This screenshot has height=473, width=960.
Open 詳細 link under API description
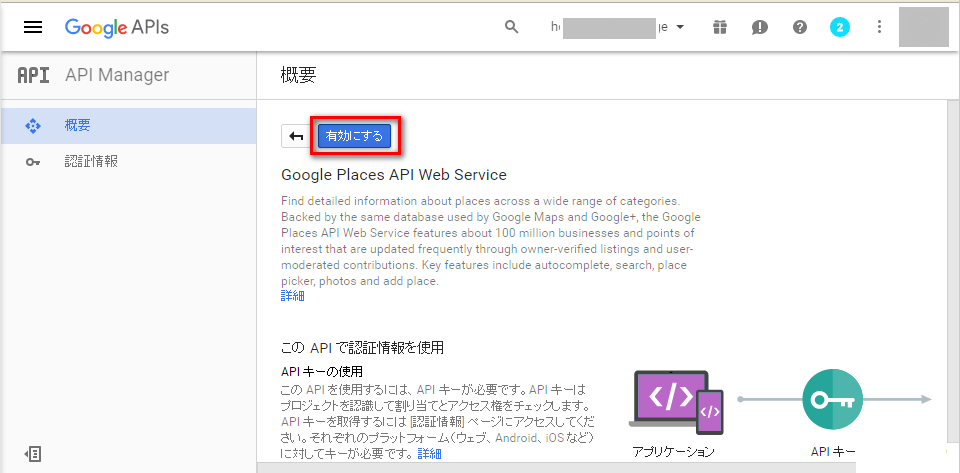click(293, 297)
